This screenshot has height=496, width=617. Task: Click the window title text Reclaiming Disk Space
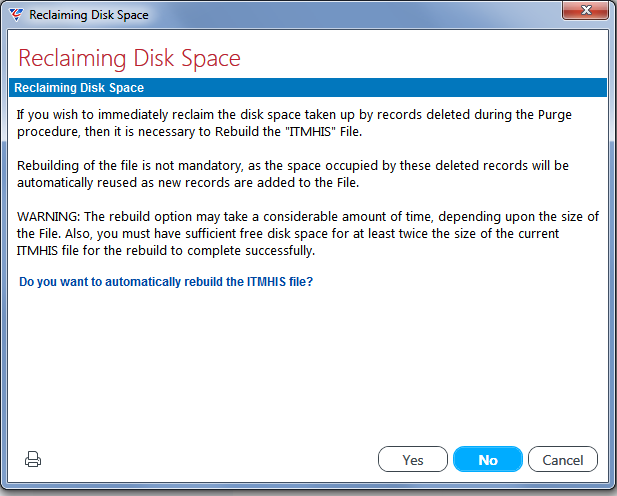coord(89,15)
